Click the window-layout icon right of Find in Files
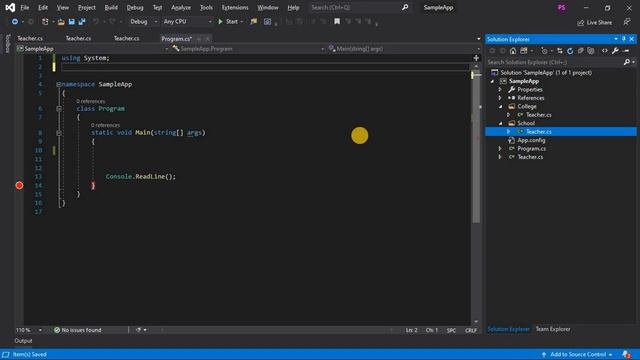640x360 pixels. point(267,22)
